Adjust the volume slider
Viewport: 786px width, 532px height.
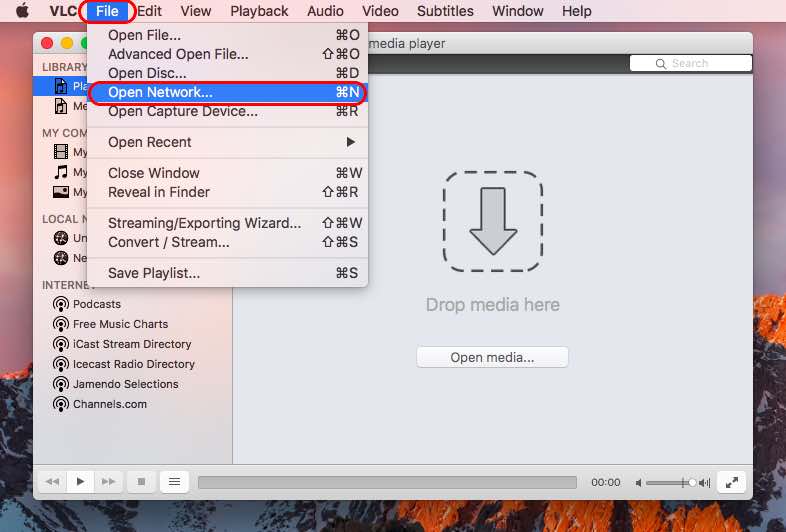tap(671, 483)
